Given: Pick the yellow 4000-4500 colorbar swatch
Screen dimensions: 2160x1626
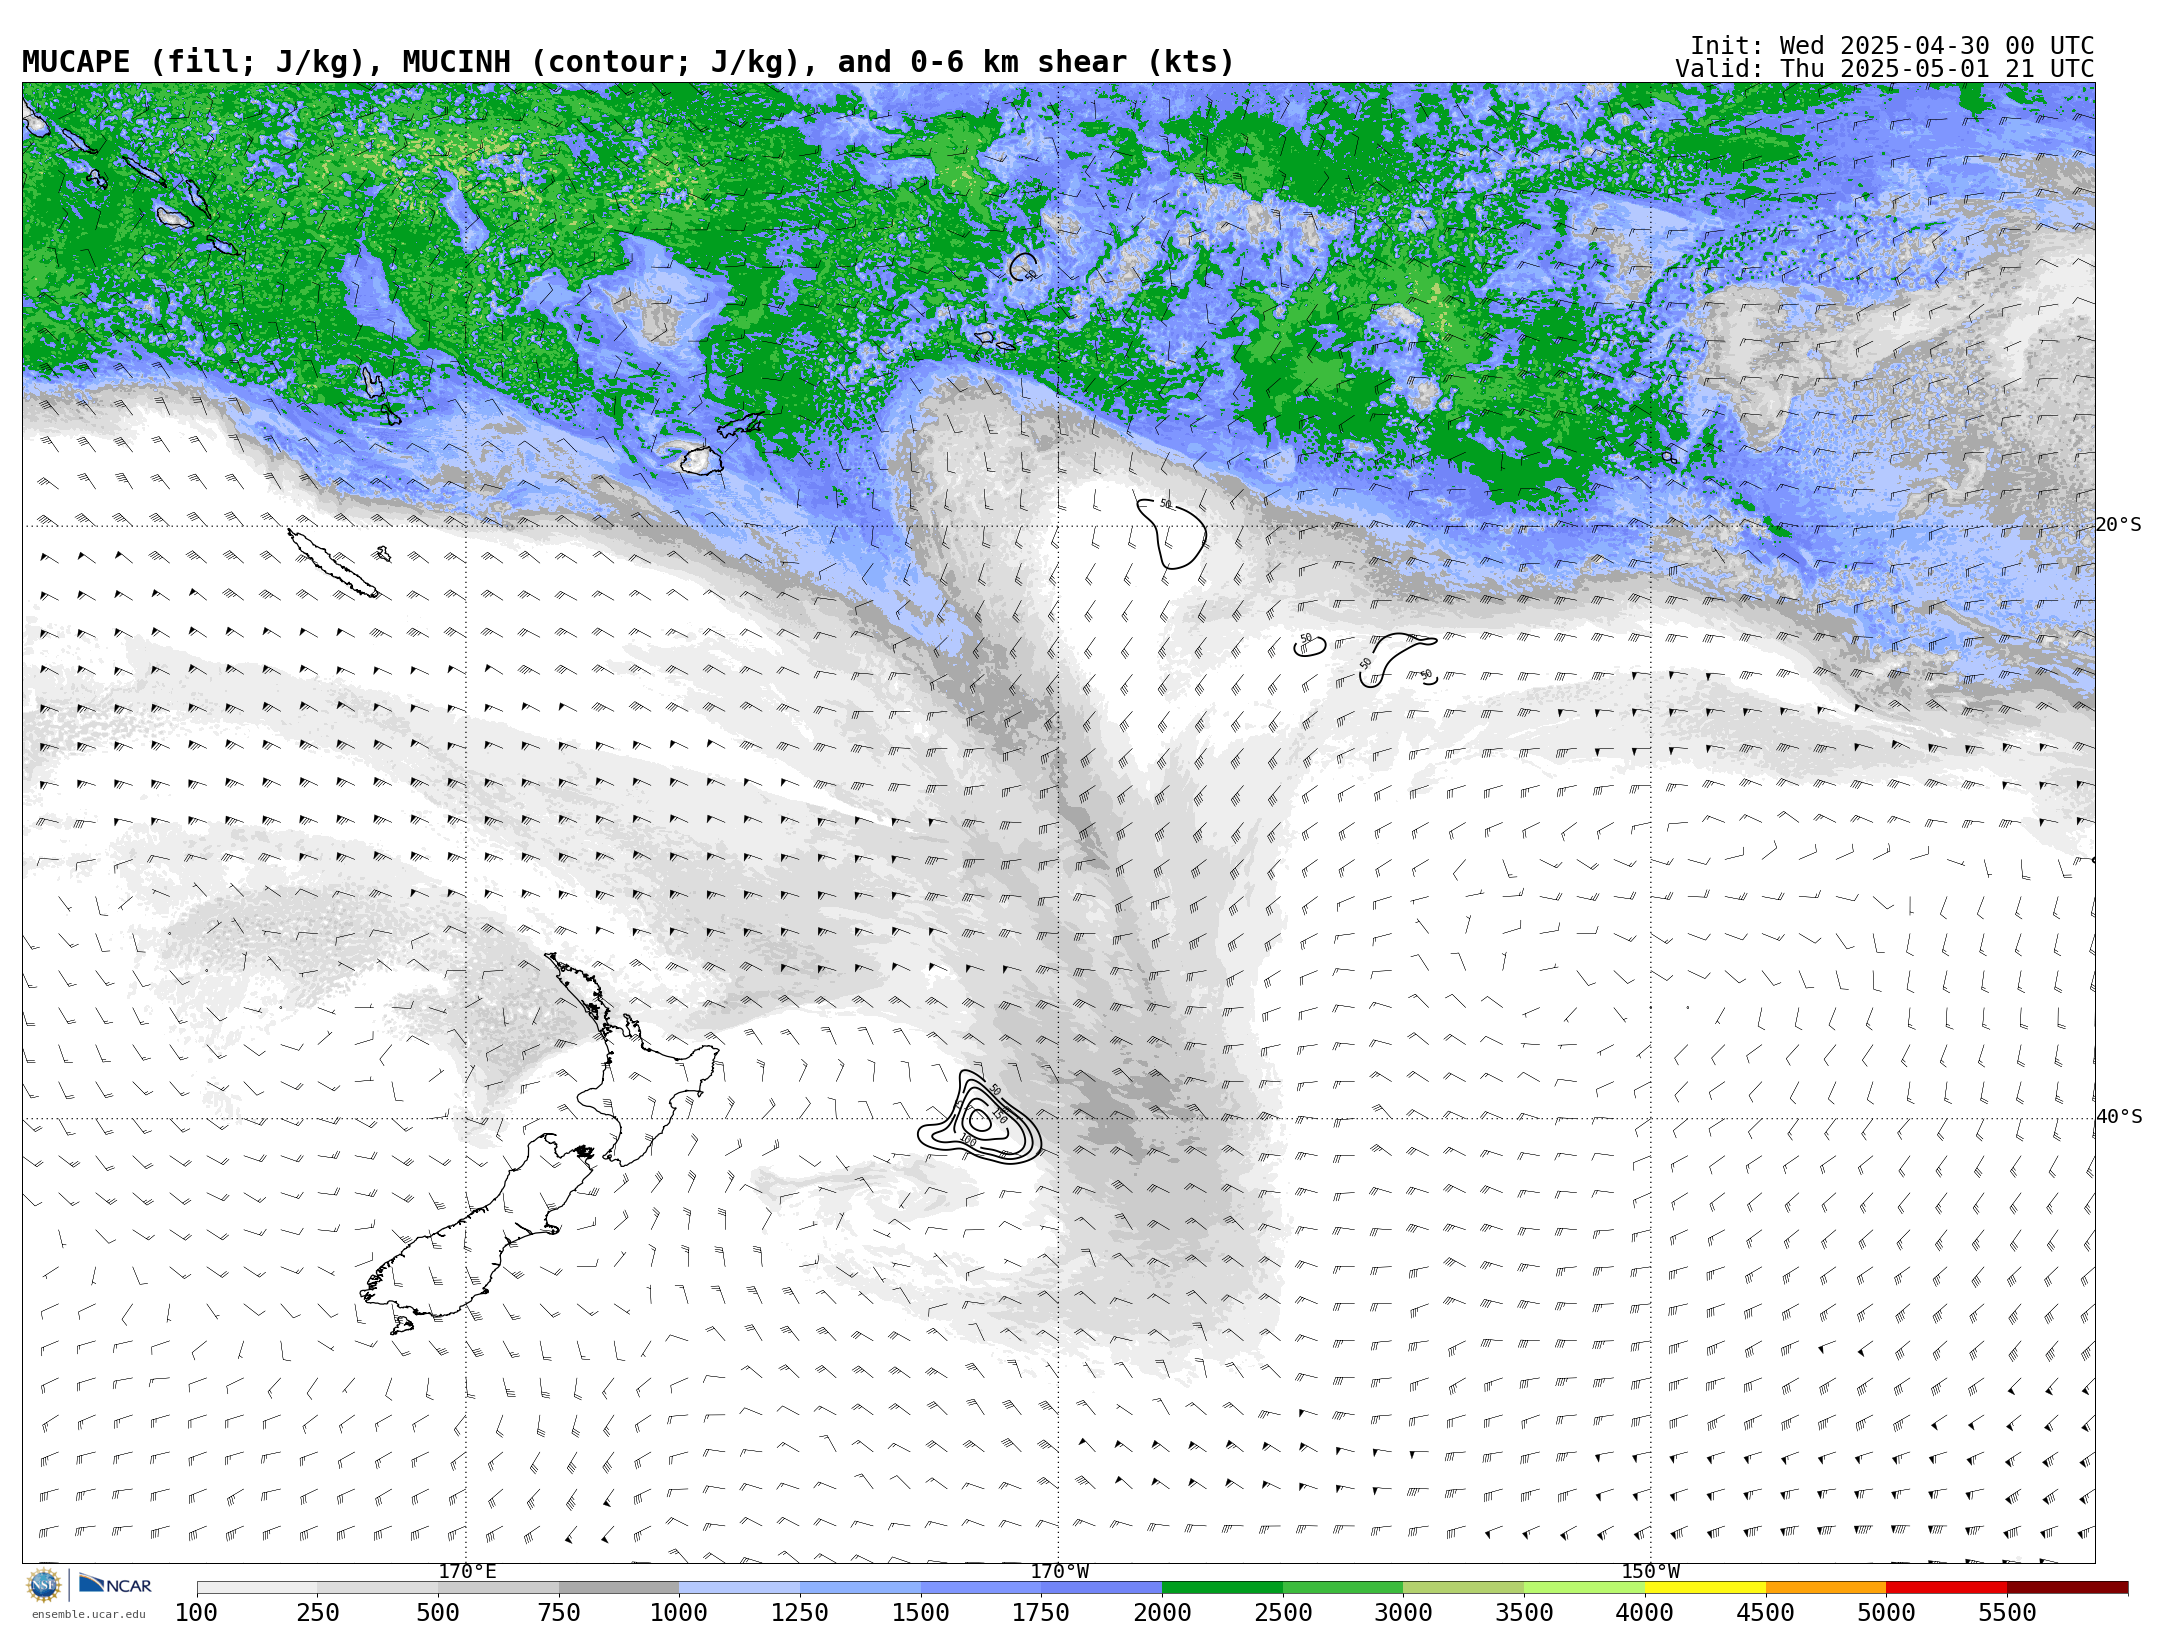Looking at the screenshot, I should pyautogui.click(x=1705, y=1587).
